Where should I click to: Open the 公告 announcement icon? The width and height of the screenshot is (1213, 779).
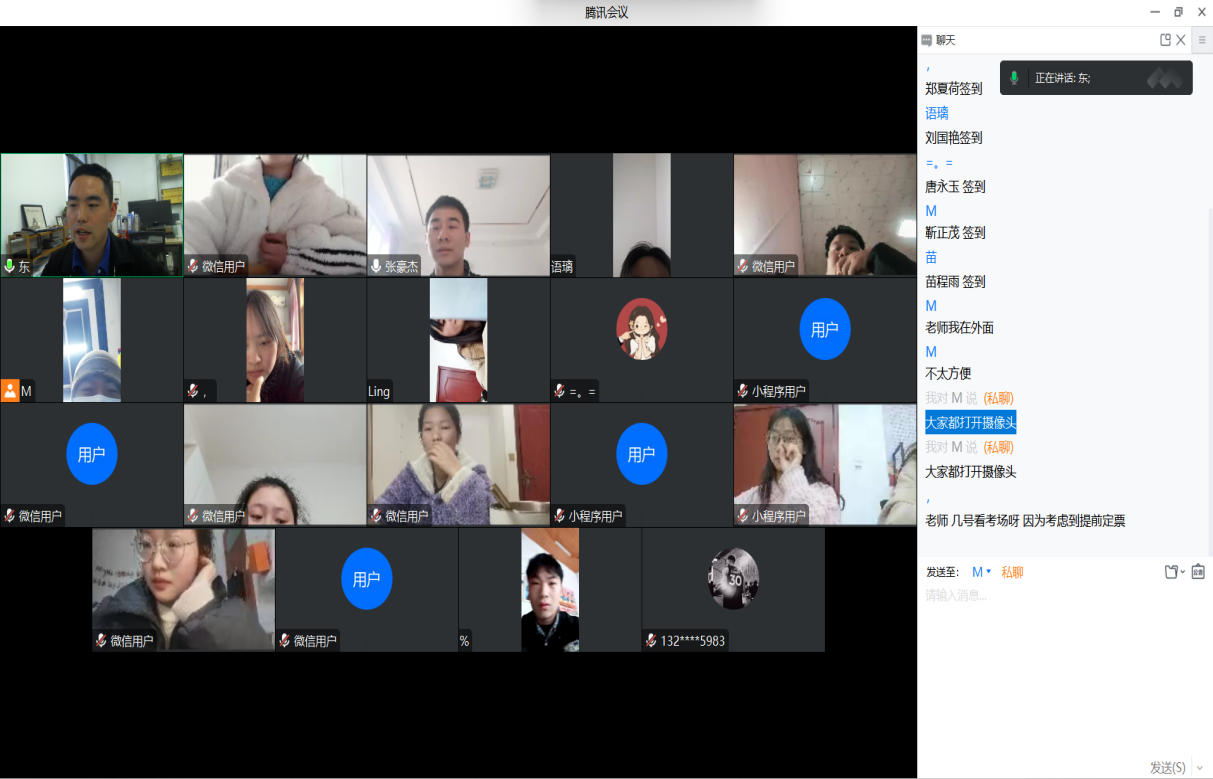click(1198, 572)
